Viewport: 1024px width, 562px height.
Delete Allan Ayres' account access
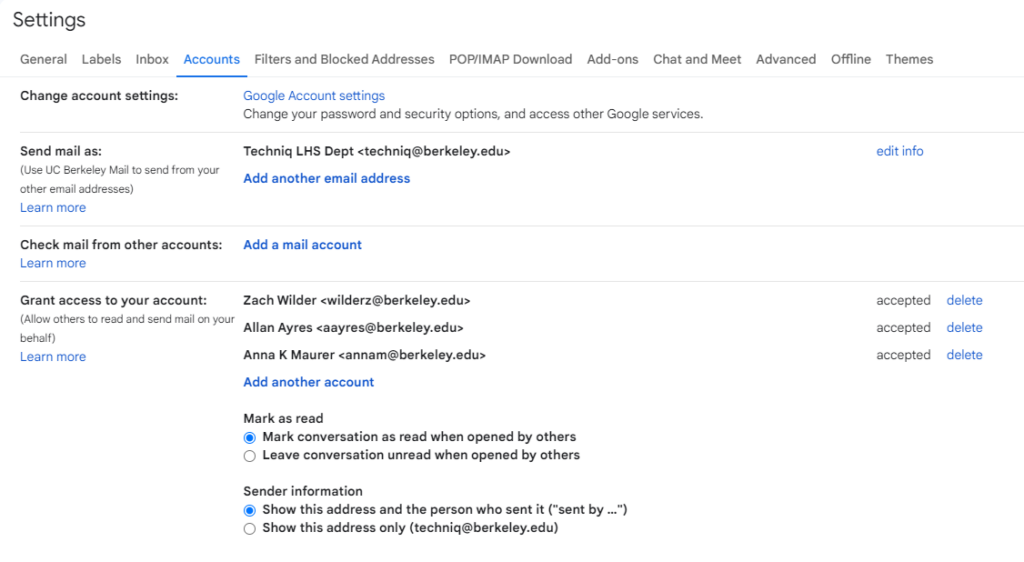[964, 327]
